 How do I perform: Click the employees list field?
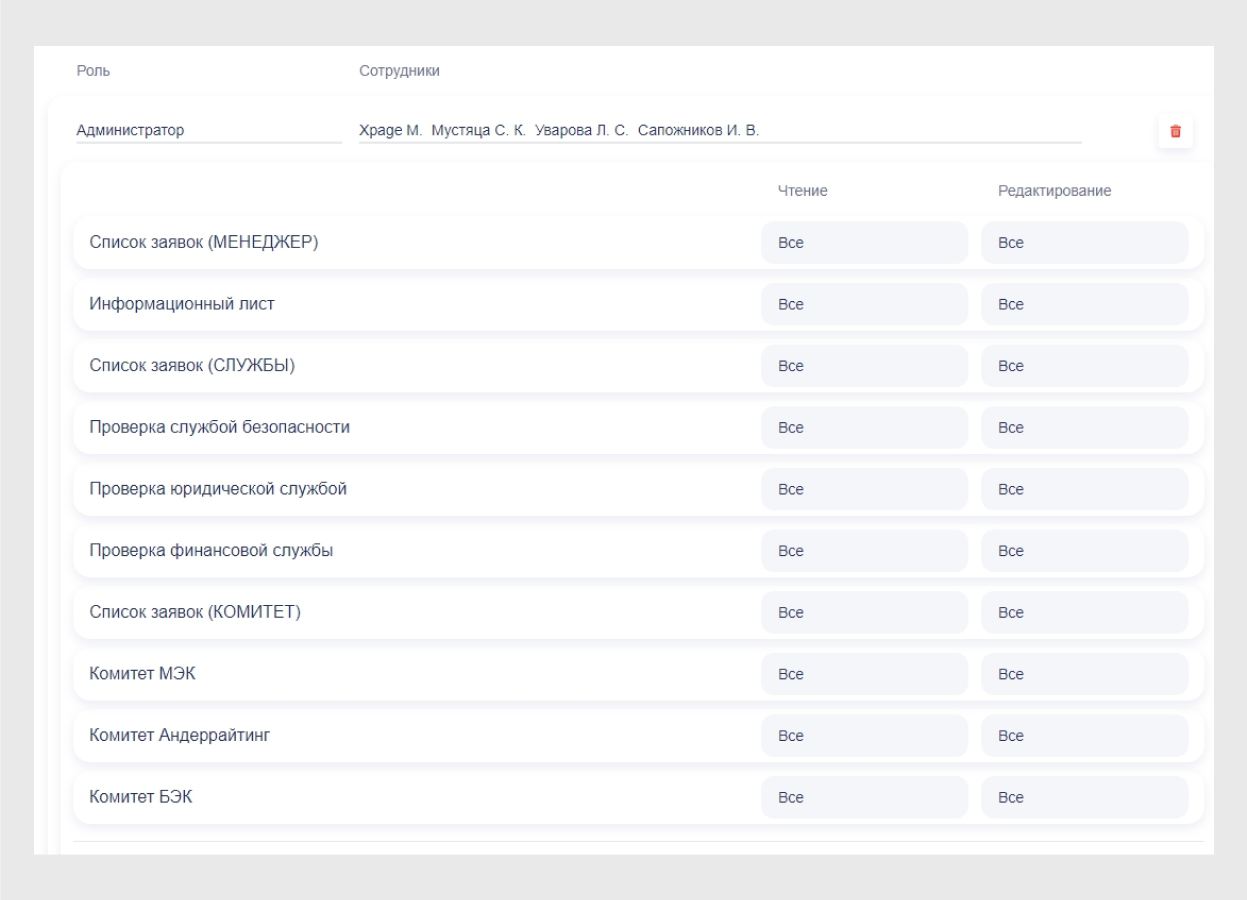coord(900,129)
